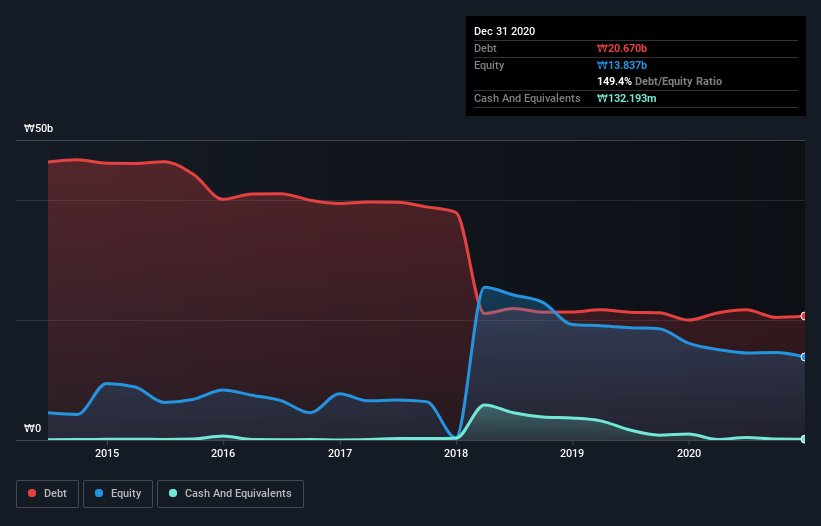
Task: Select the red Debt endpoint marker
Action: point(804,316)
